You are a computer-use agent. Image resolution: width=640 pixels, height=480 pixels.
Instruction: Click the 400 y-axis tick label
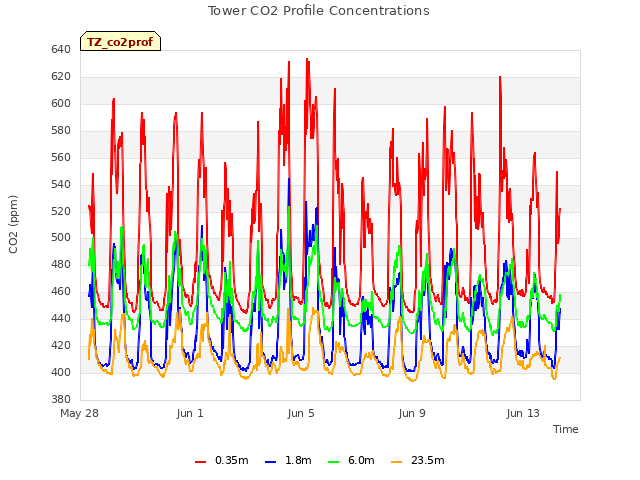click(x=61, y=372)
